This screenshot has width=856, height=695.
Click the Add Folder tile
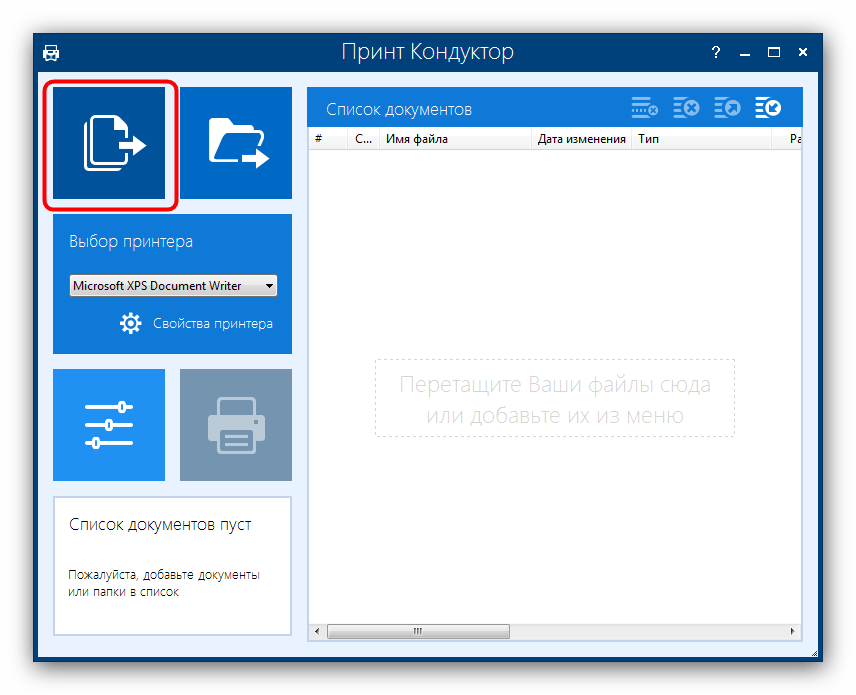236,143
